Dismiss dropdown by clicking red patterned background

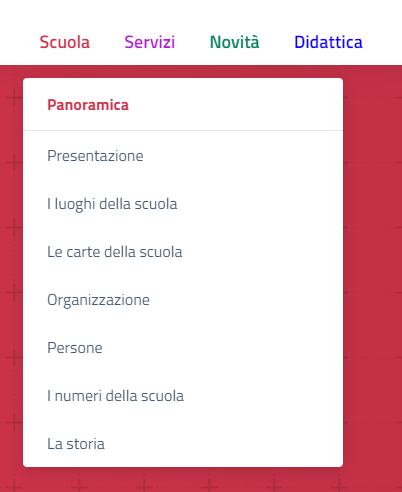click(372, 267)
